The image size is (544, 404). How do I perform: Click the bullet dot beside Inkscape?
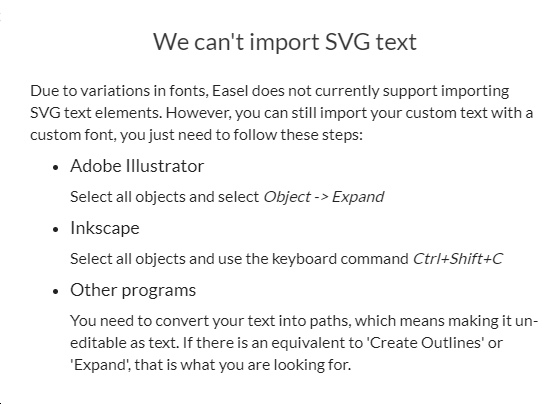click(x=56, y=230)
